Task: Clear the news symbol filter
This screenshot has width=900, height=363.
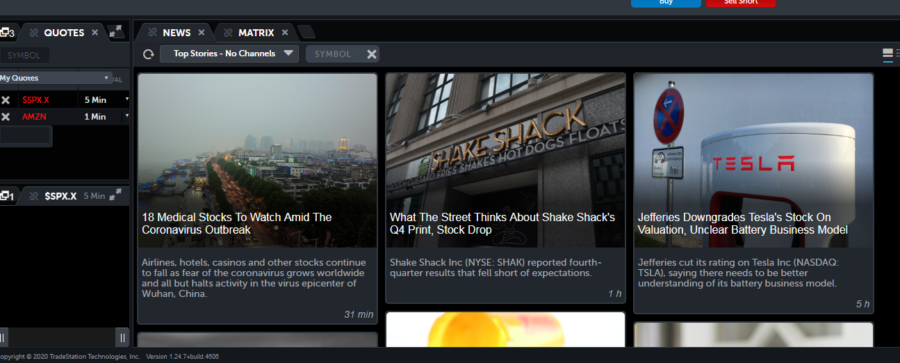Action: [371, 54]
